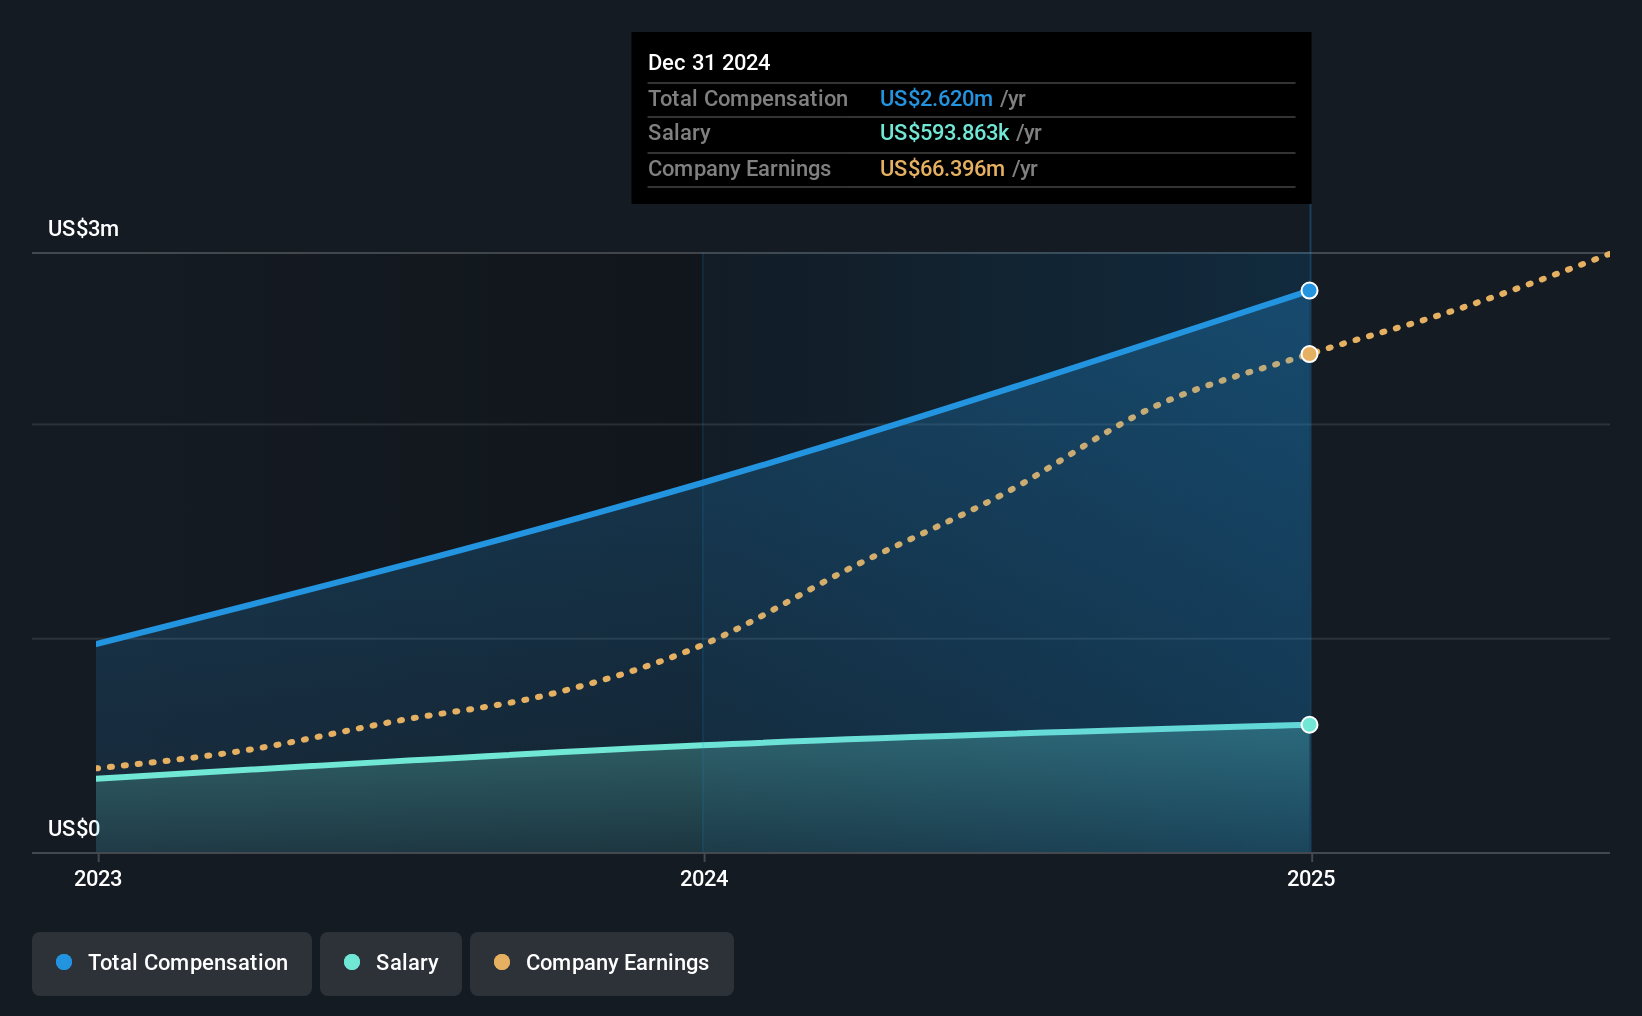Click the US$0 y-axis label

[74, 828]
